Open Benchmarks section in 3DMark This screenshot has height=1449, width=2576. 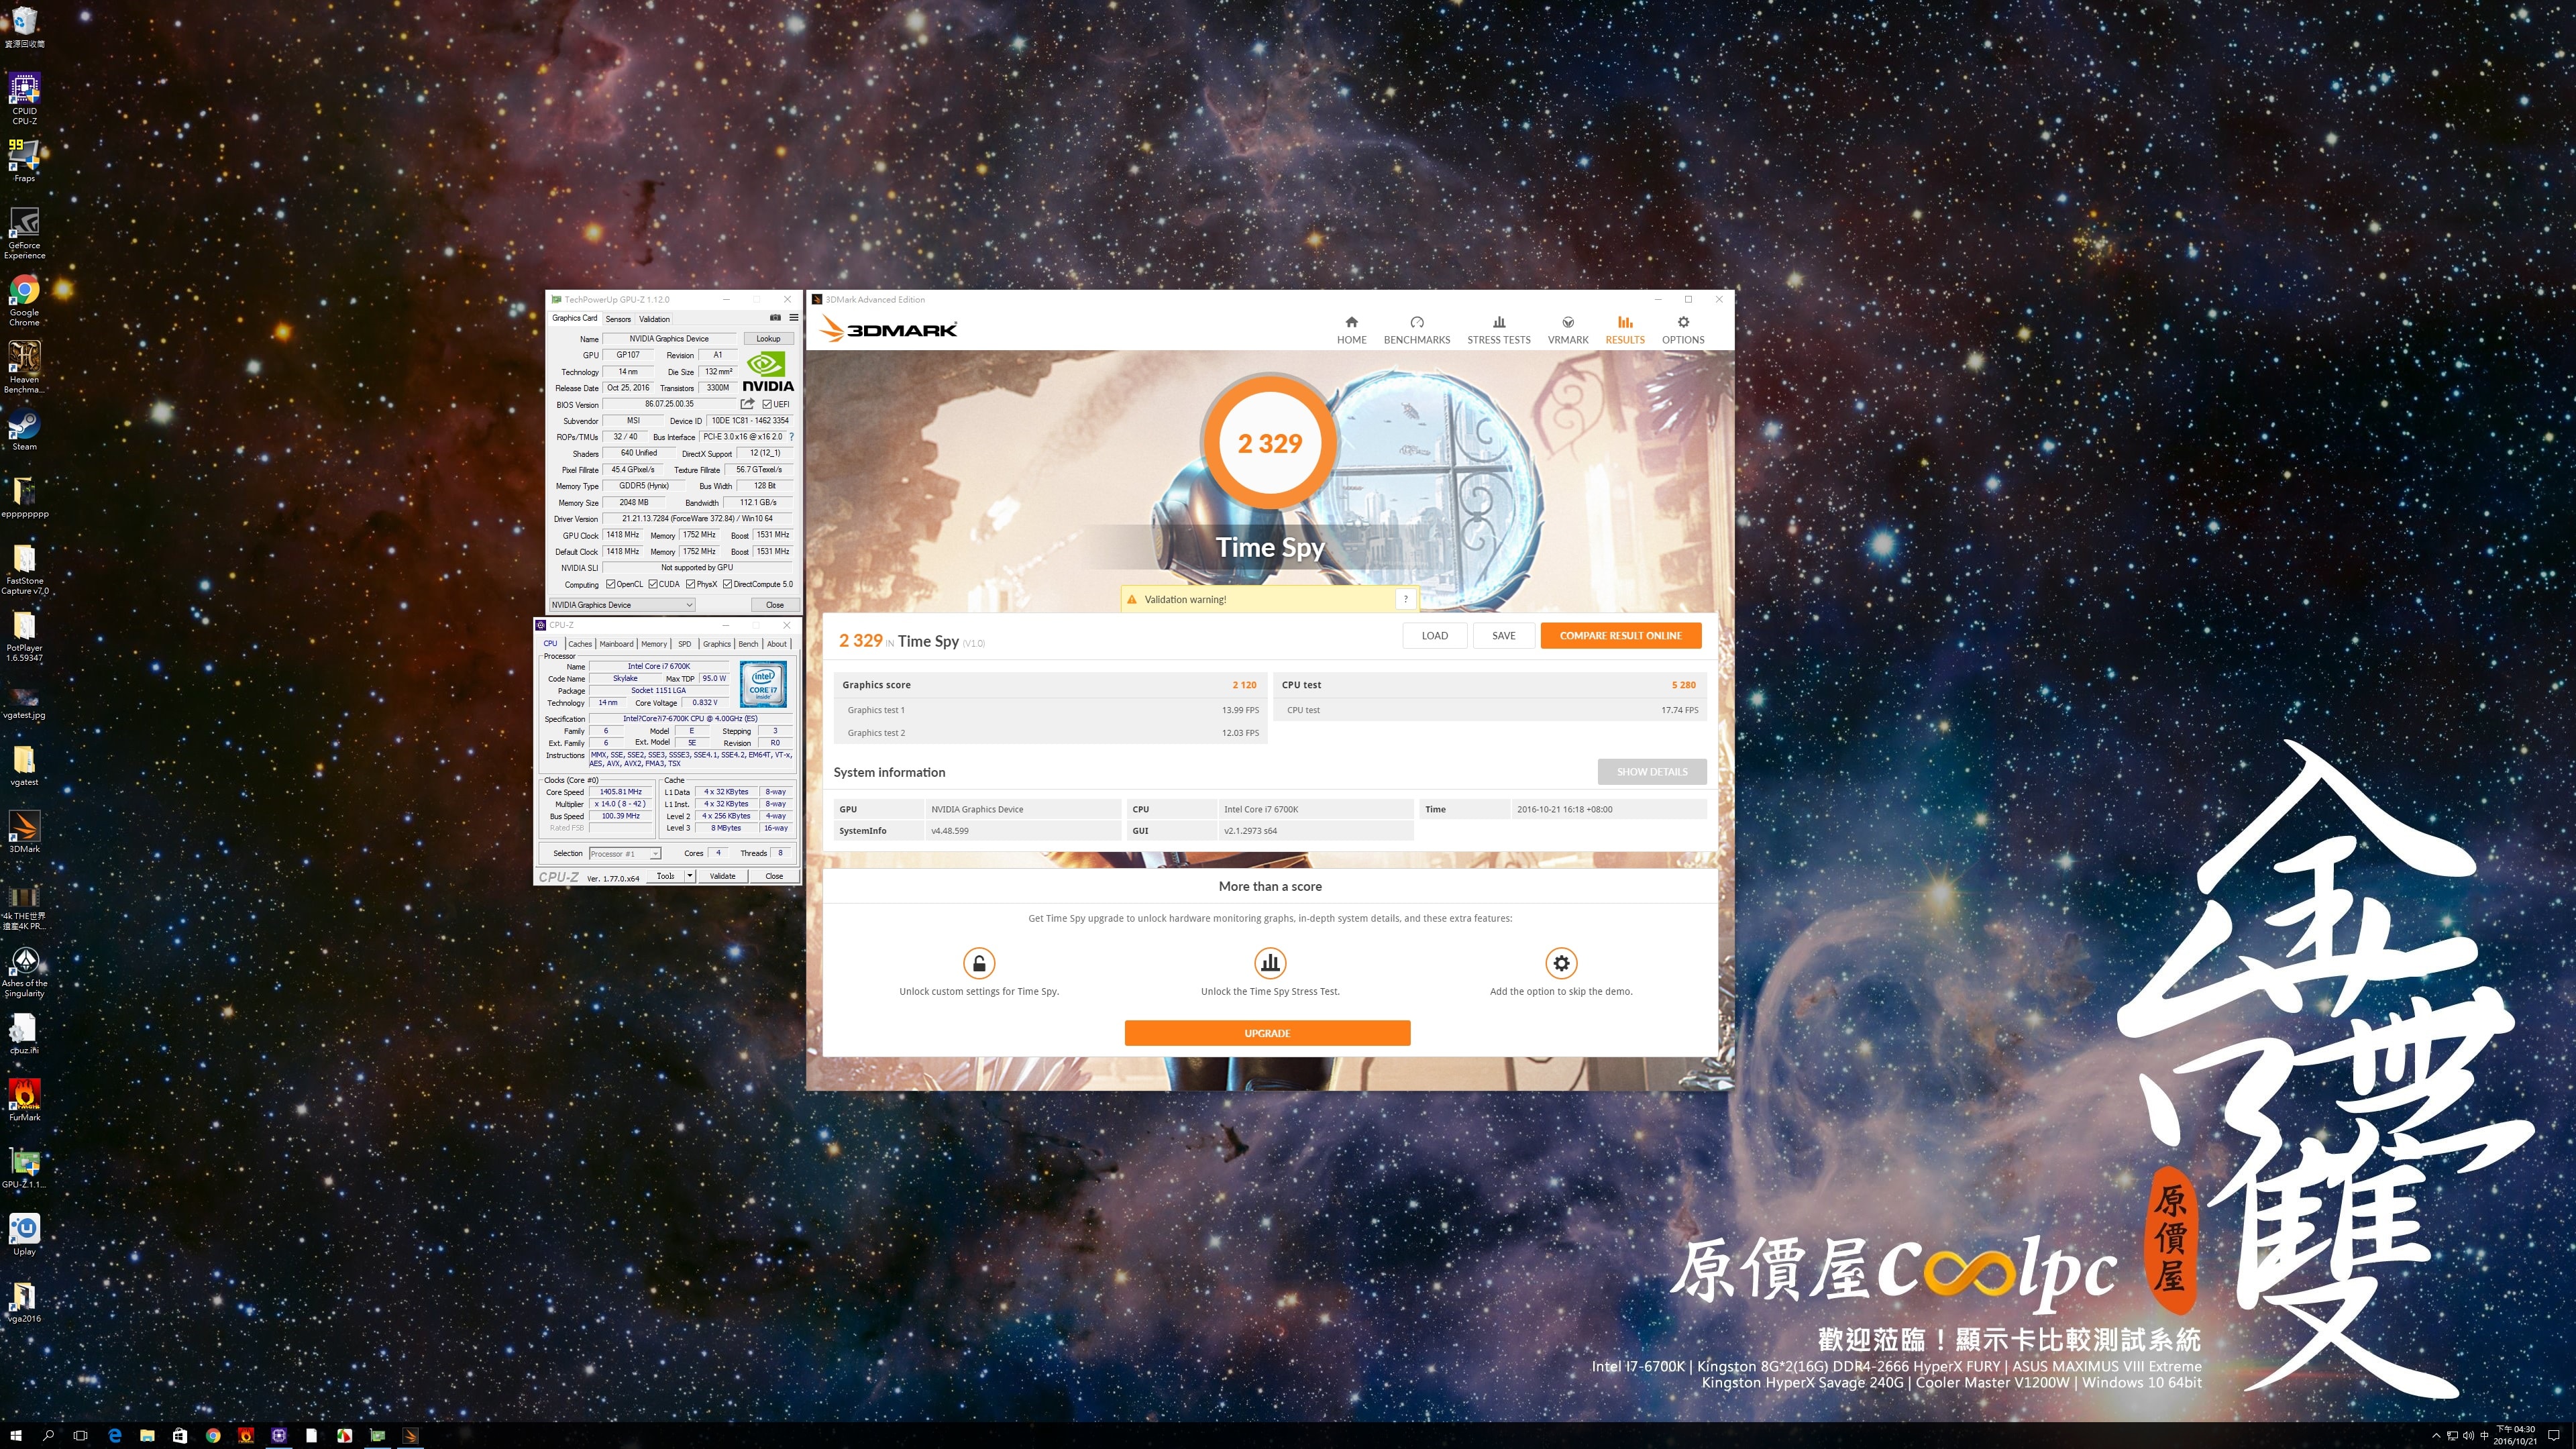(x=1416, y=329)
